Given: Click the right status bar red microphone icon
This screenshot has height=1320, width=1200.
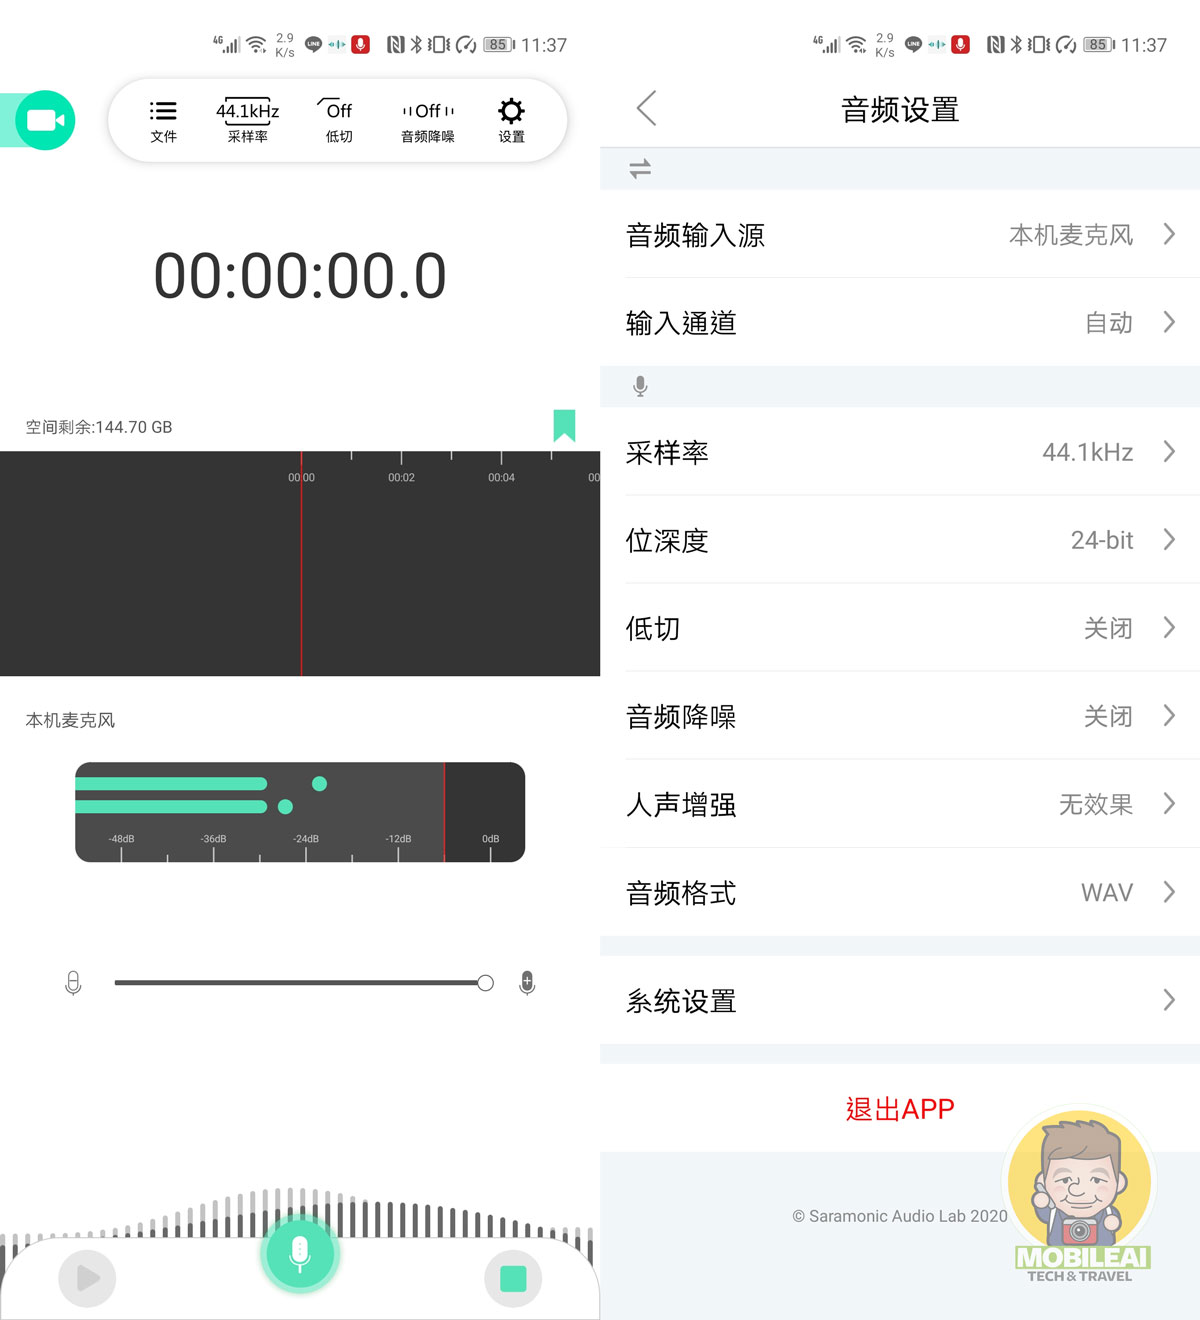Looking at the screenshot, I should pyautogui.click(x=961, y=44).
